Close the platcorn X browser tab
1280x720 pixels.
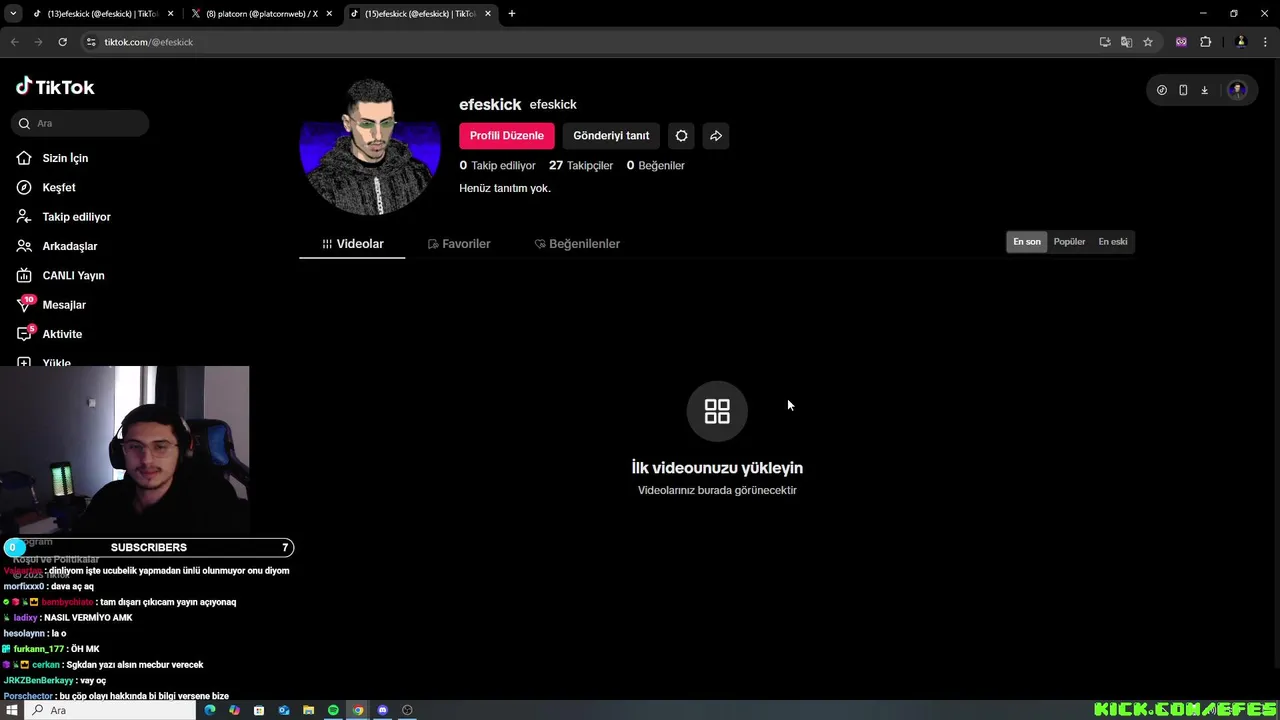click(329, 14)
